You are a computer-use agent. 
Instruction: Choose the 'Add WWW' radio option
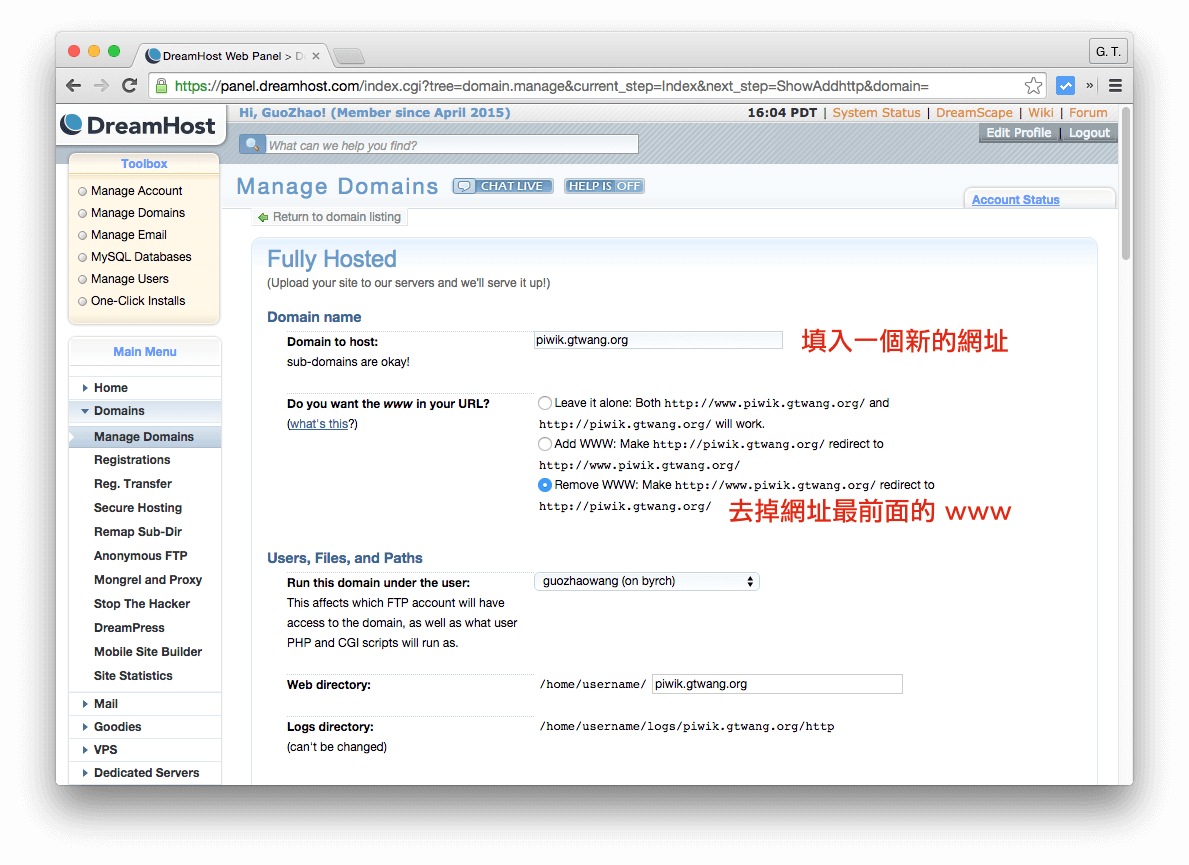click(544, 444)
